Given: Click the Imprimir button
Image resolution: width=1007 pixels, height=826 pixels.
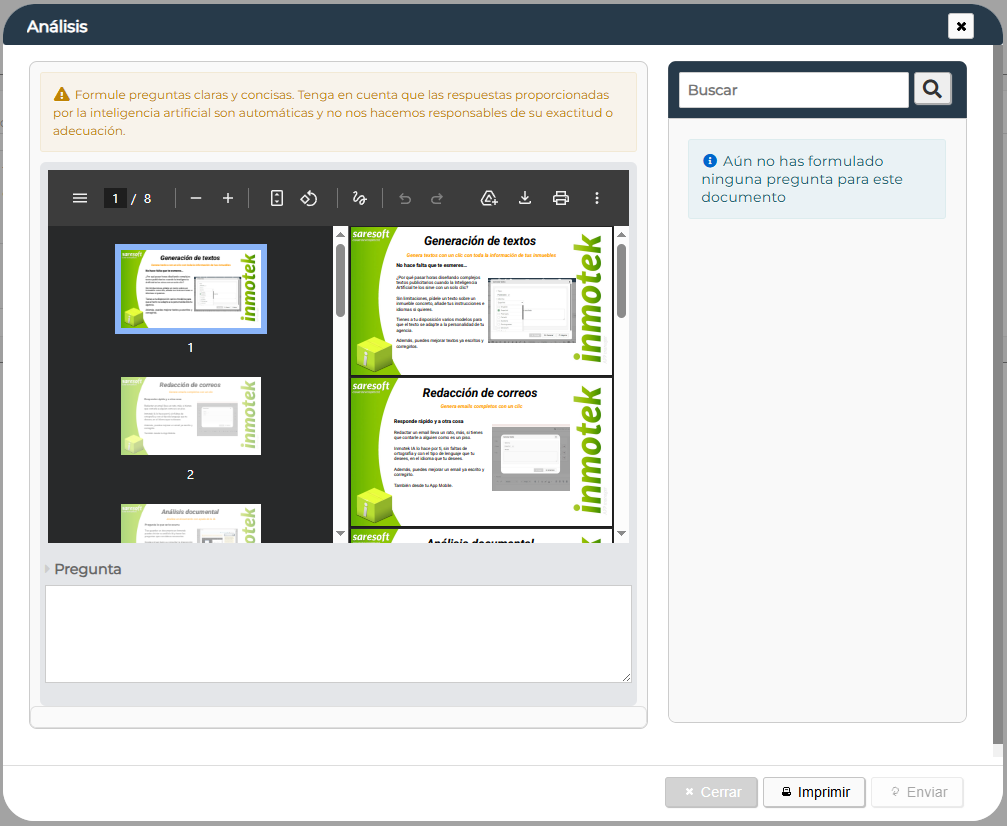Looking at the screenshot, I should 814,792.
